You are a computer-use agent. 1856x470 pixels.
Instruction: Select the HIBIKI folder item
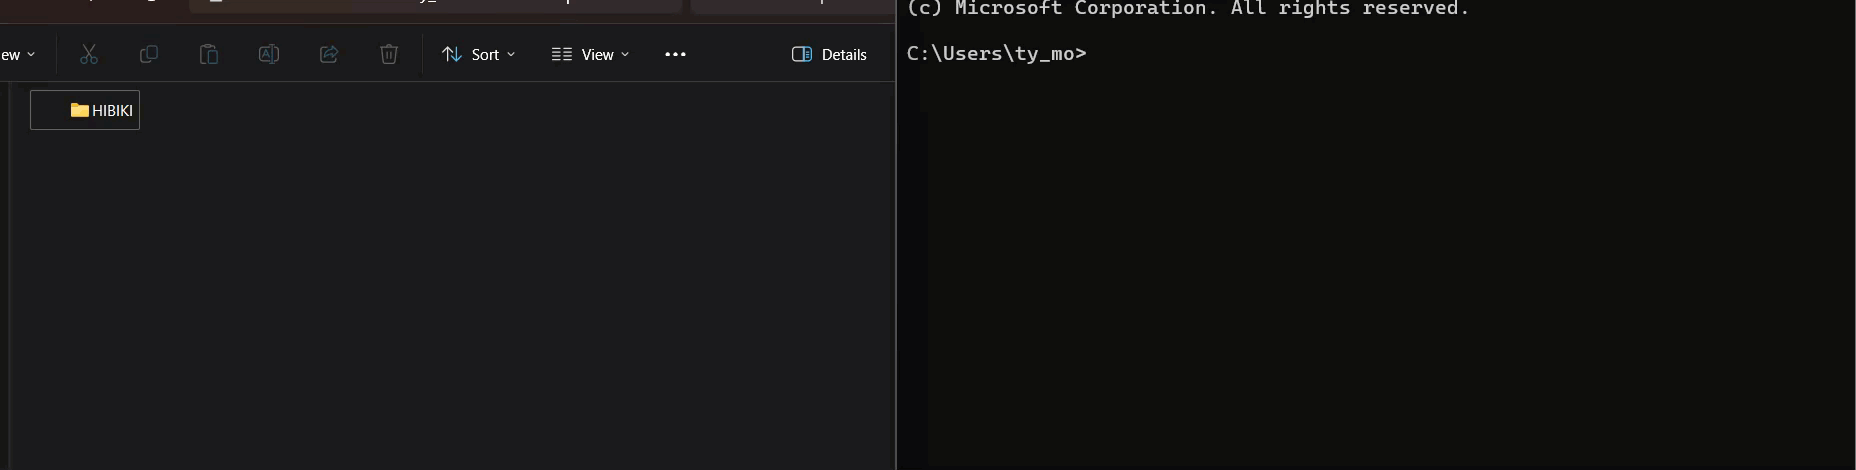pos(111,110)
